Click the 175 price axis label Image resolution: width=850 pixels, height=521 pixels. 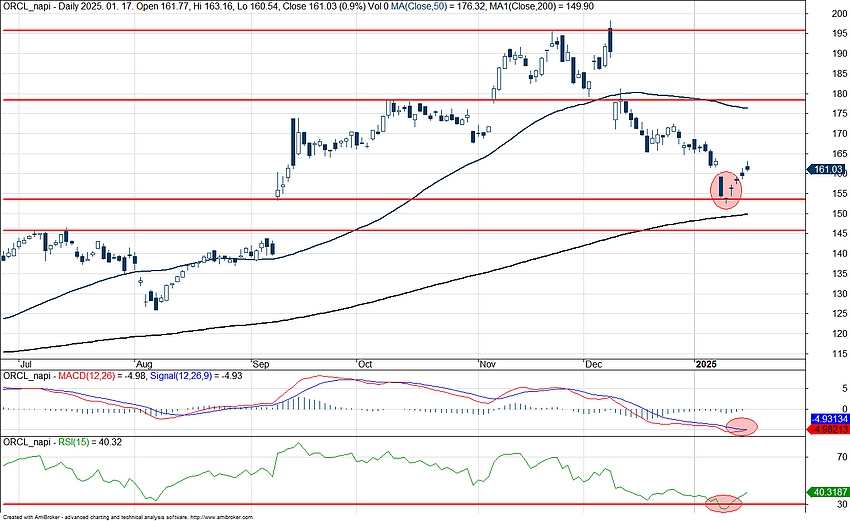coord(839,113)
